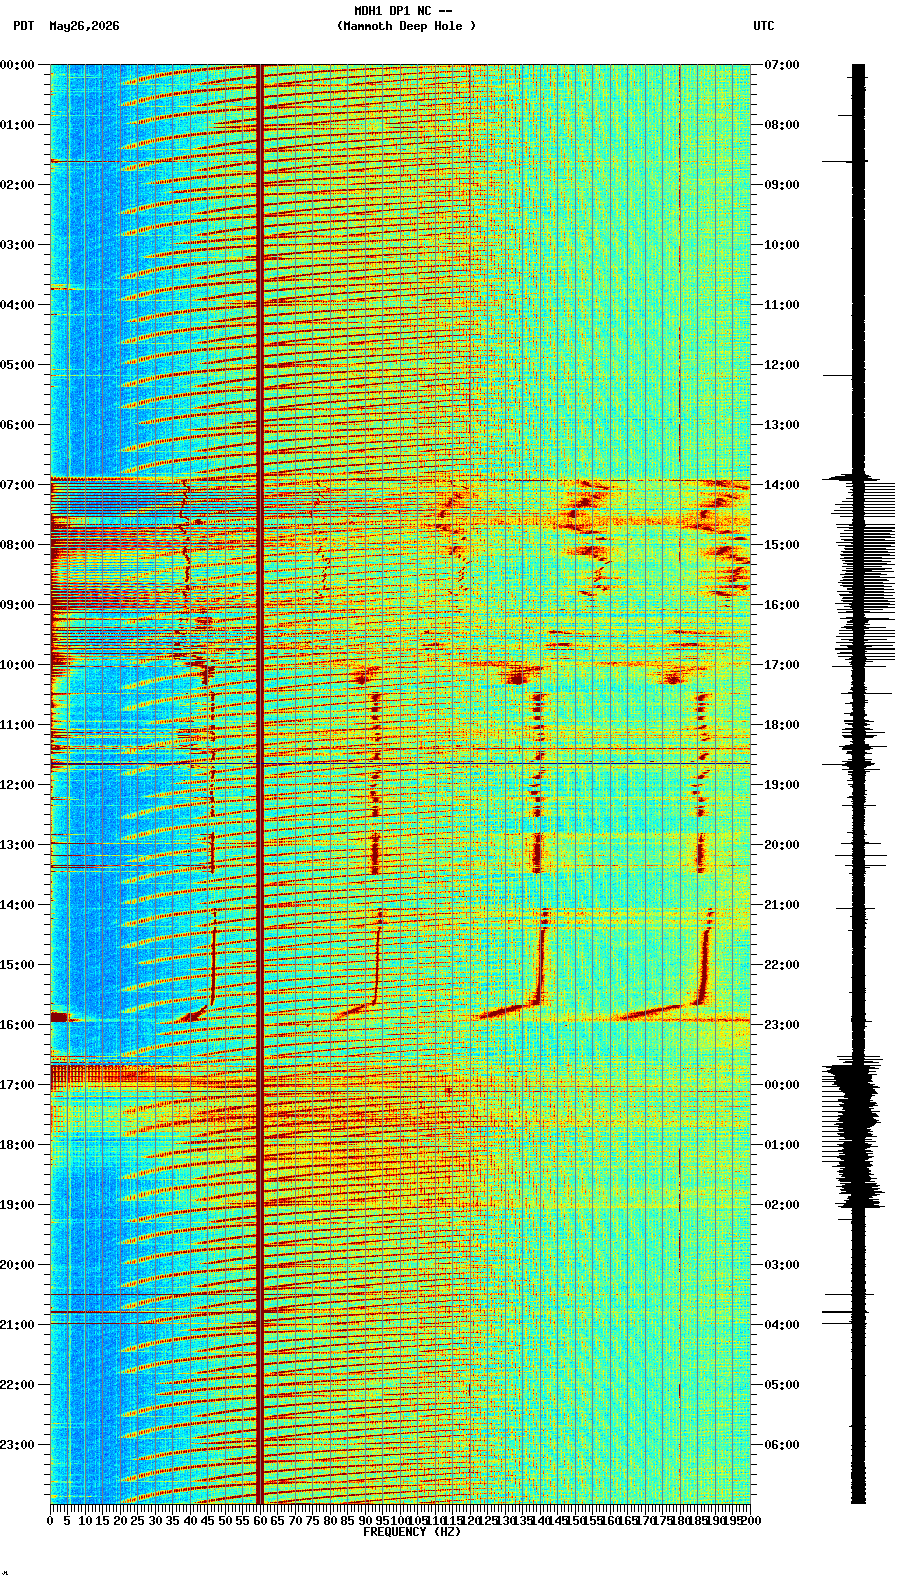Click the 07:00 UTC time label
The width and height of the screenshot is (902, 1584).
click(x=781, y=65)
